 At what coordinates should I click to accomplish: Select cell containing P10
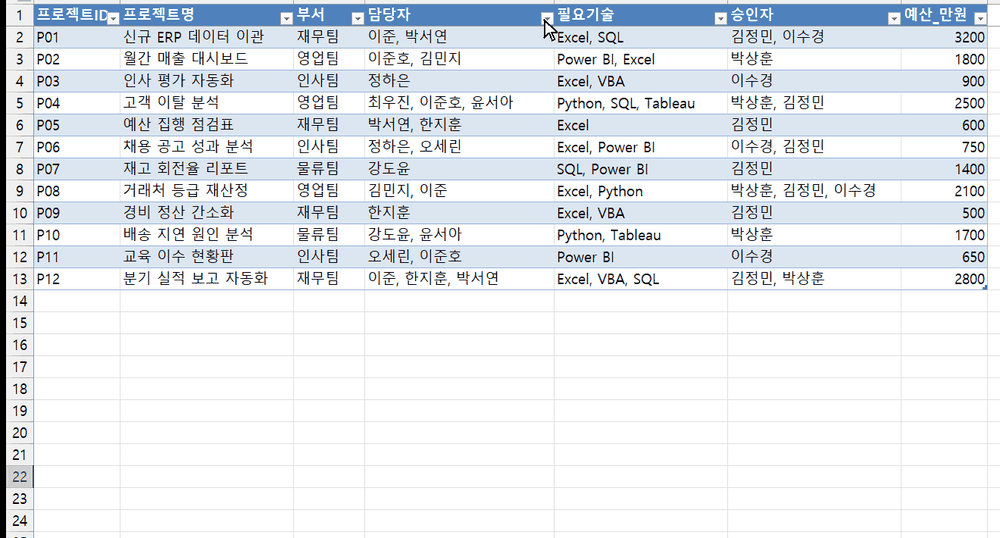tap(77, 235)
